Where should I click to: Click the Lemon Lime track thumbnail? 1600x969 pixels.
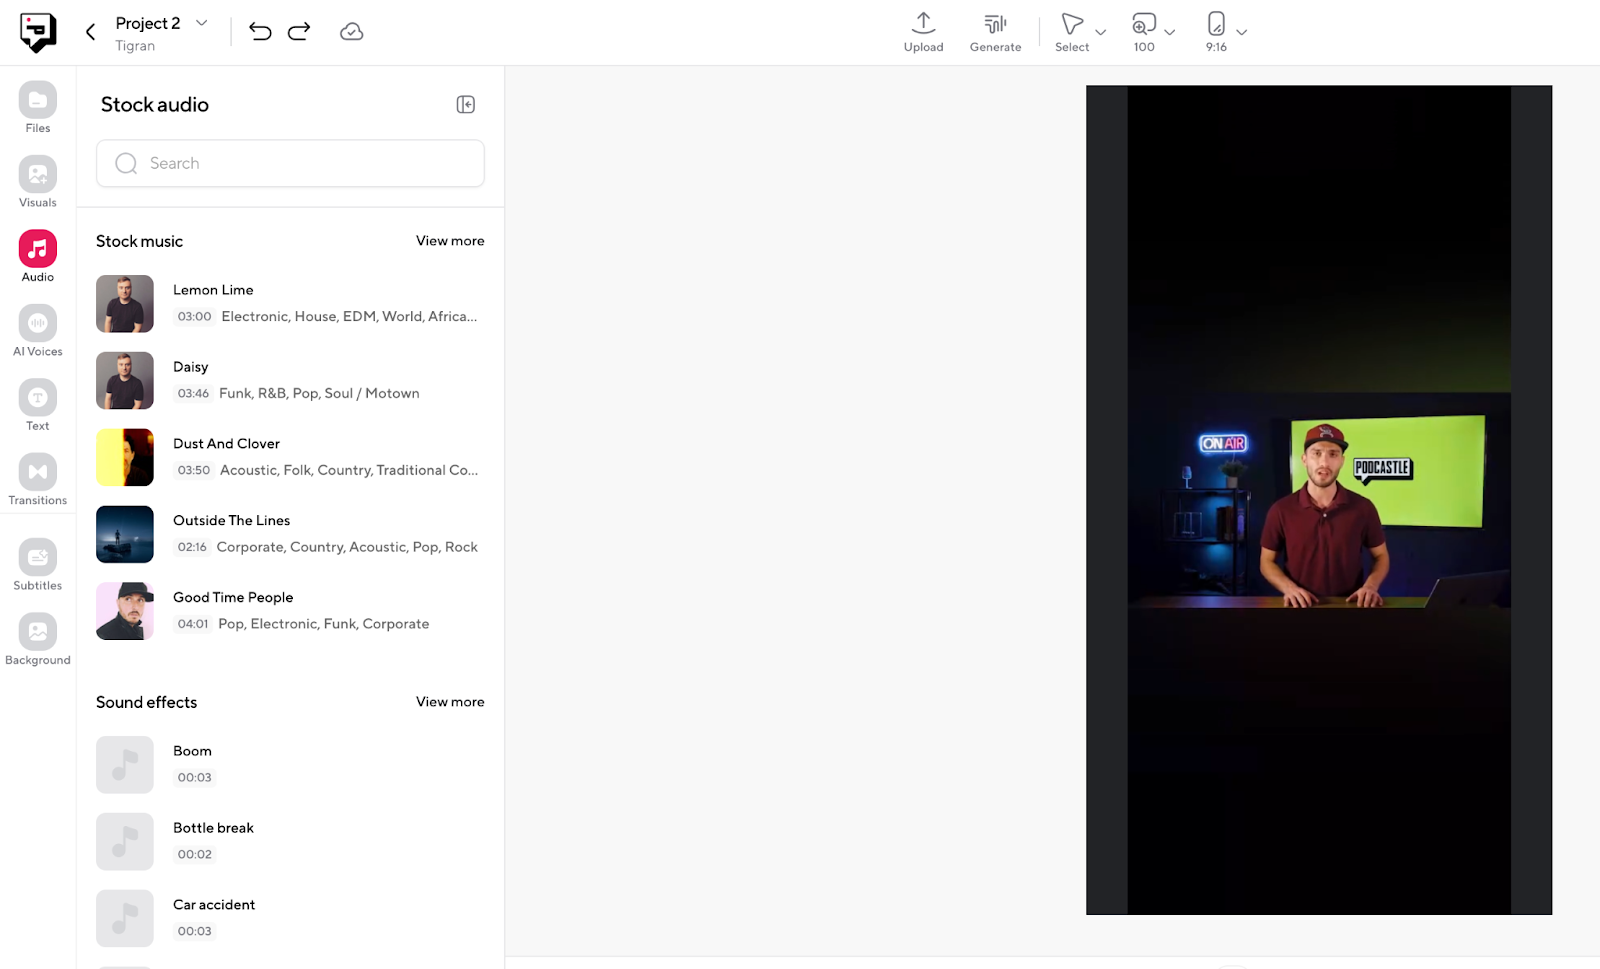tap(125, 304)
